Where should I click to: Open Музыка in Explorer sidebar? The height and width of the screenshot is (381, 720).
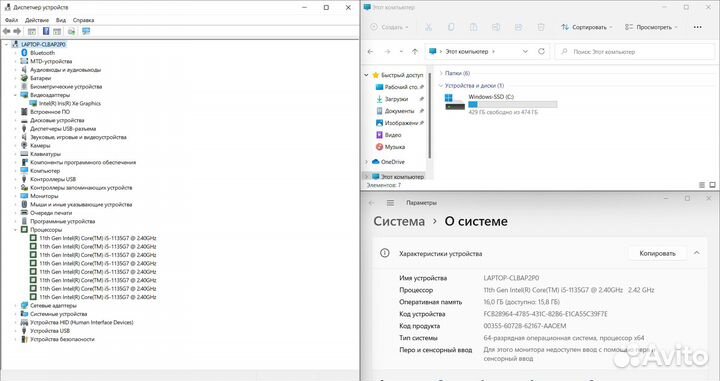(x=391, y=147)
